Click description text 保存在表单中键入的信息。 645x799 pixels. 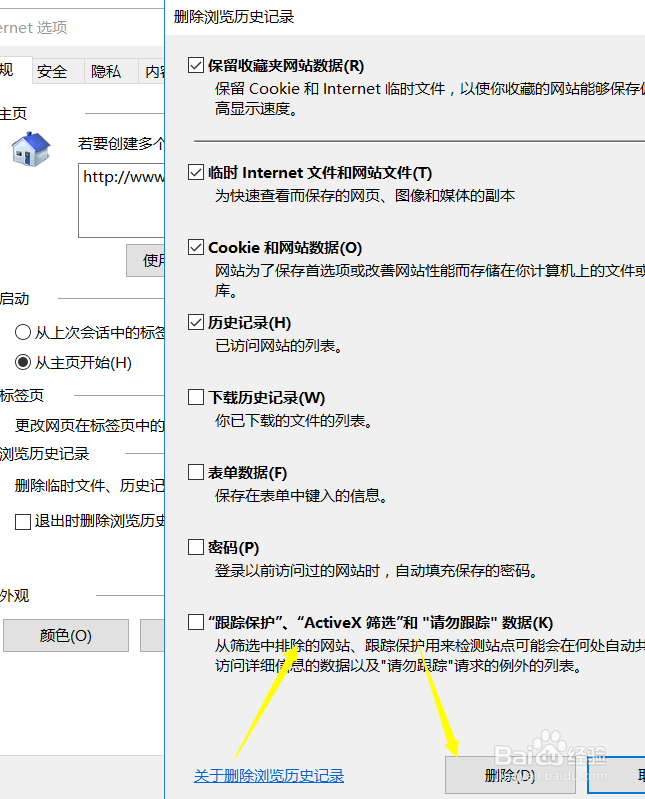click(x=302, y=496)
